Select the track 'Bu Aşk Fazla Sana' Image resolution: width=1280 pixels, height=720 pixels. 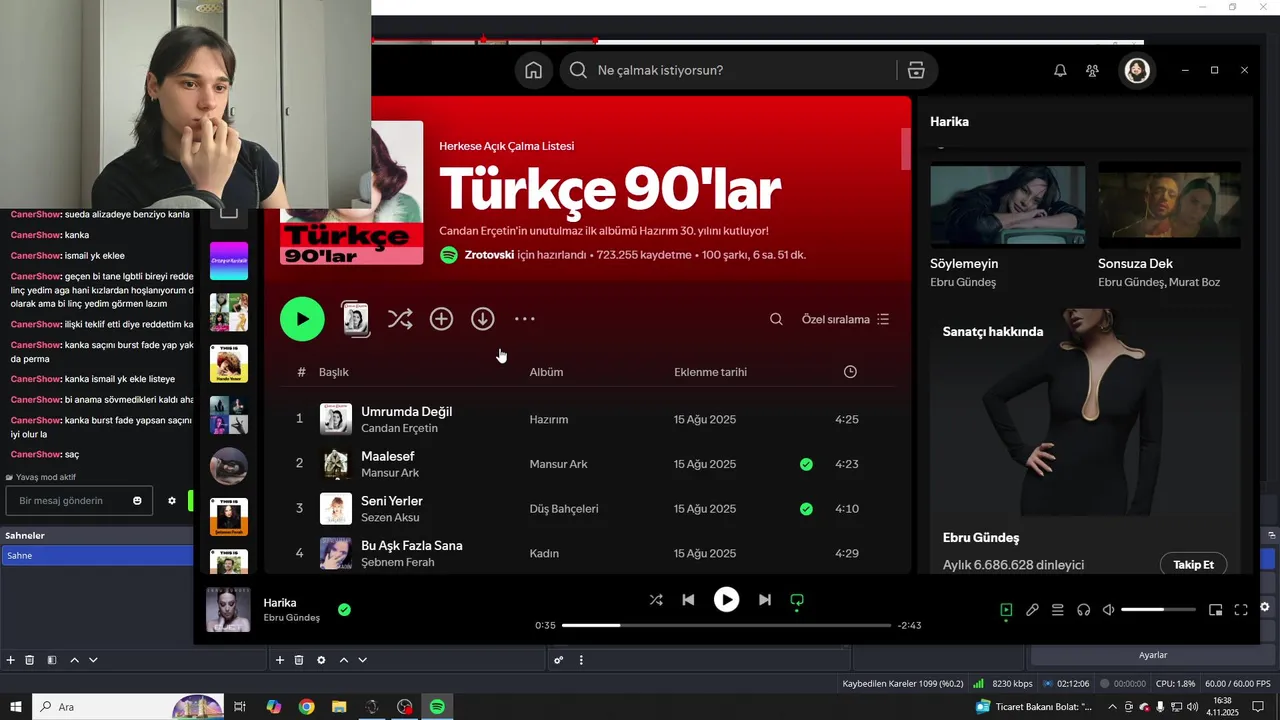pyautogui.click(x=411, y=545)
